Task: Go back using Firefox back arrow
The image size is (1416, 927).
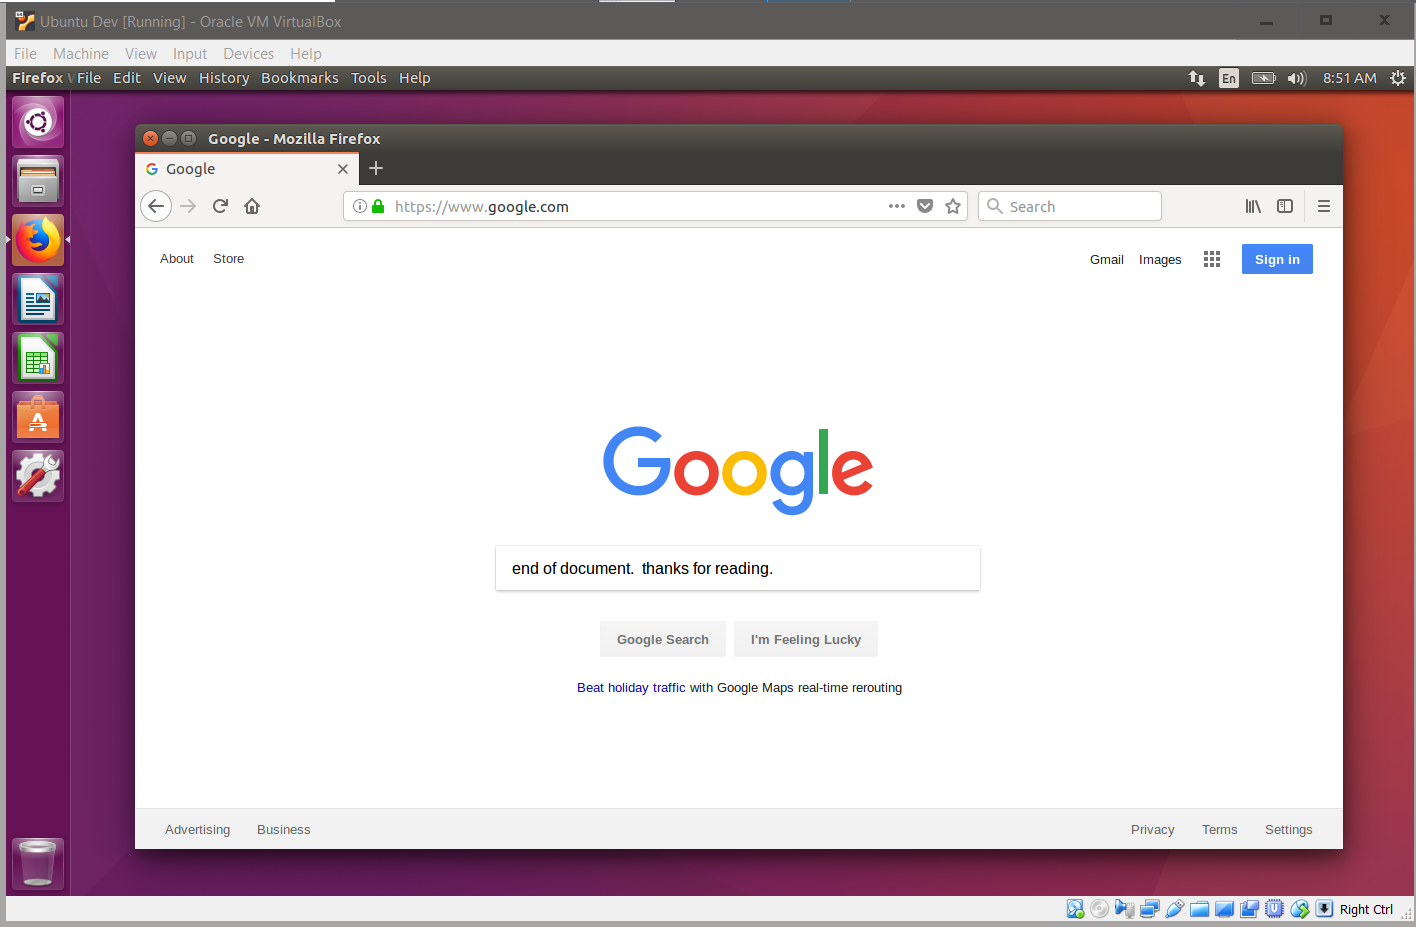Action: 156,207
